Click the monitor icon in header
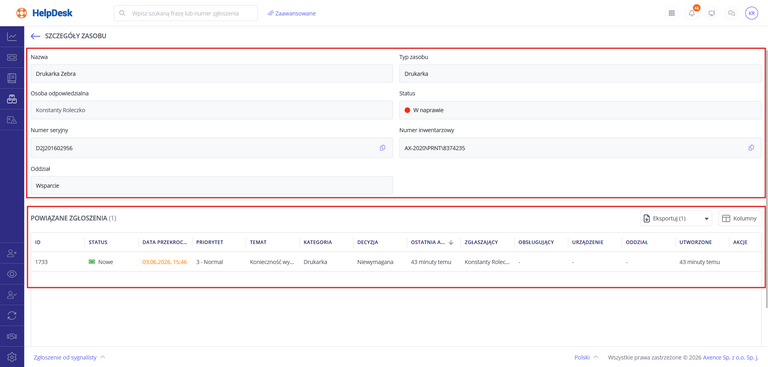The width and height of the screenshot is (768, 367). [712, 13]
